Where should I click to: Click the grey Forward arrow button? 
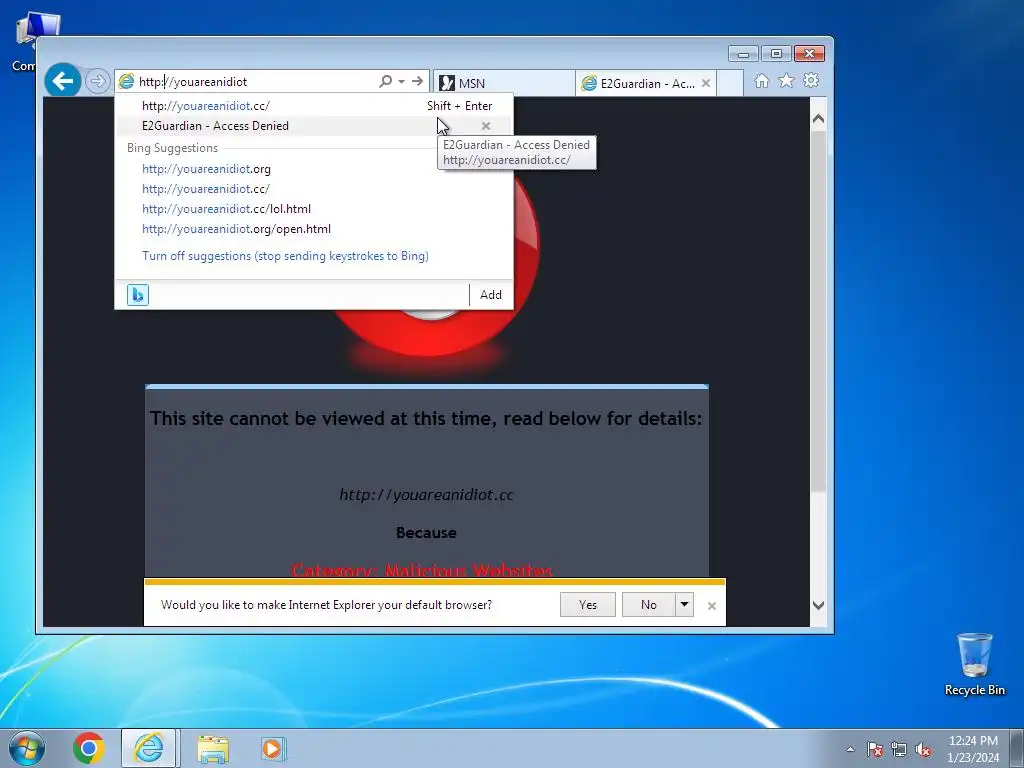point(97,82)
